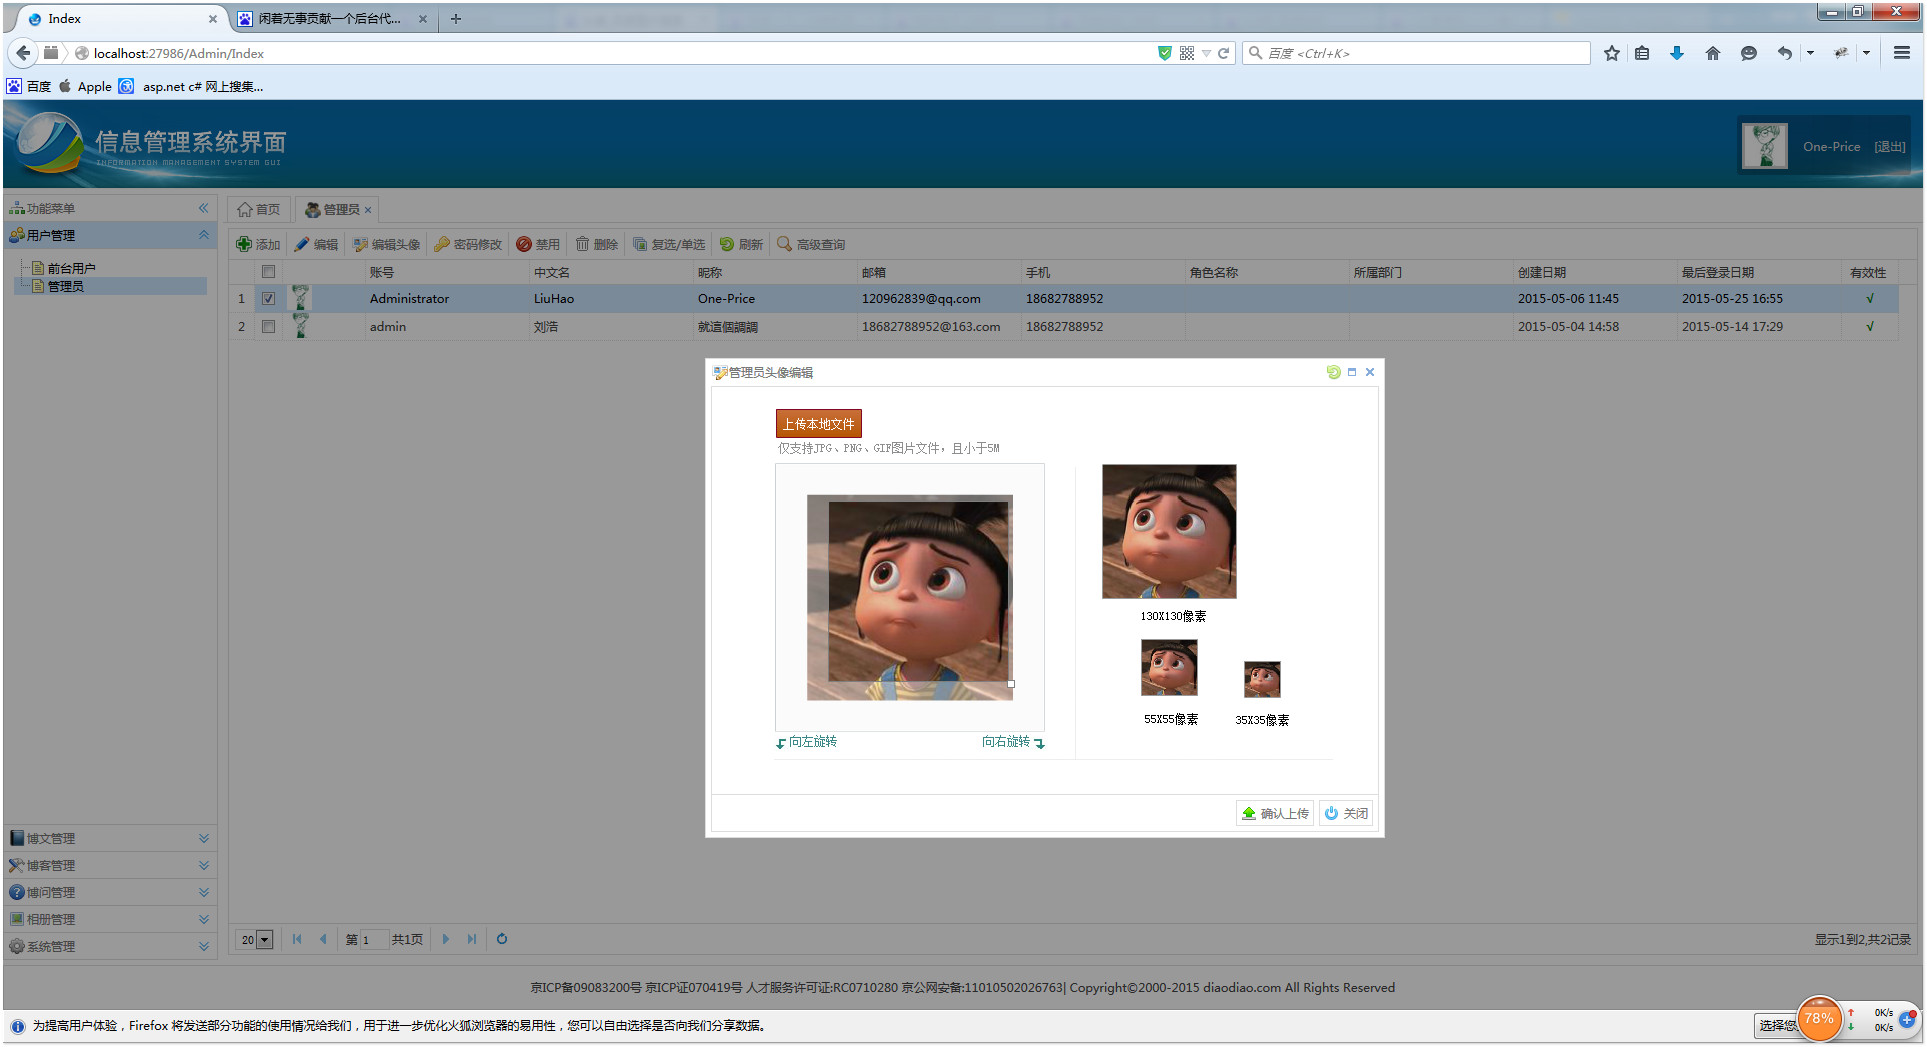The image size is (1927, 1047).
Task: Click the pager page number field
Action: click(x=372, y=940)
